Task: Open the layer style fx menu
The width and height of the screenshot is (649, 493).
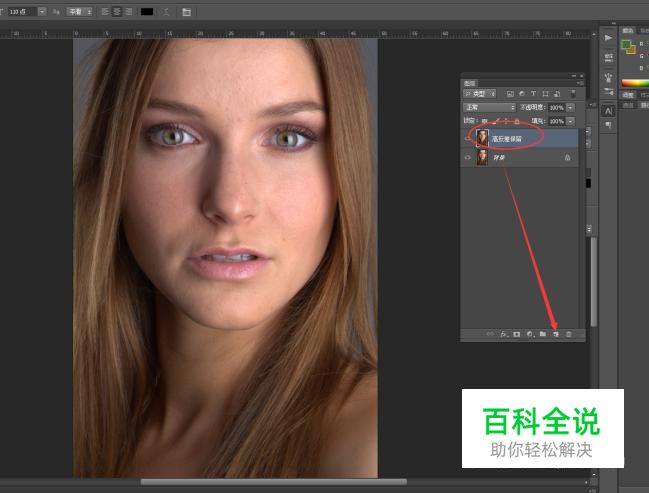Action: (x=503, y=333)
